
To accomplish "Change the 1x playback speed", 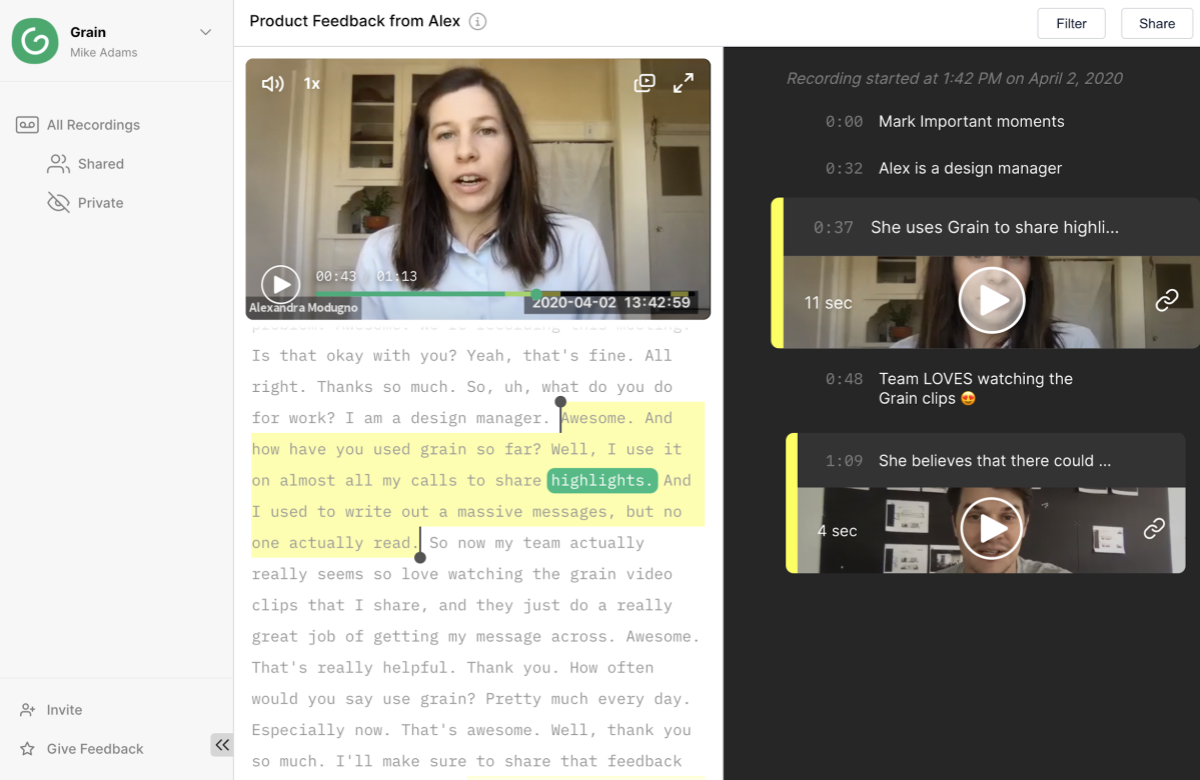I will pos(312,84).
